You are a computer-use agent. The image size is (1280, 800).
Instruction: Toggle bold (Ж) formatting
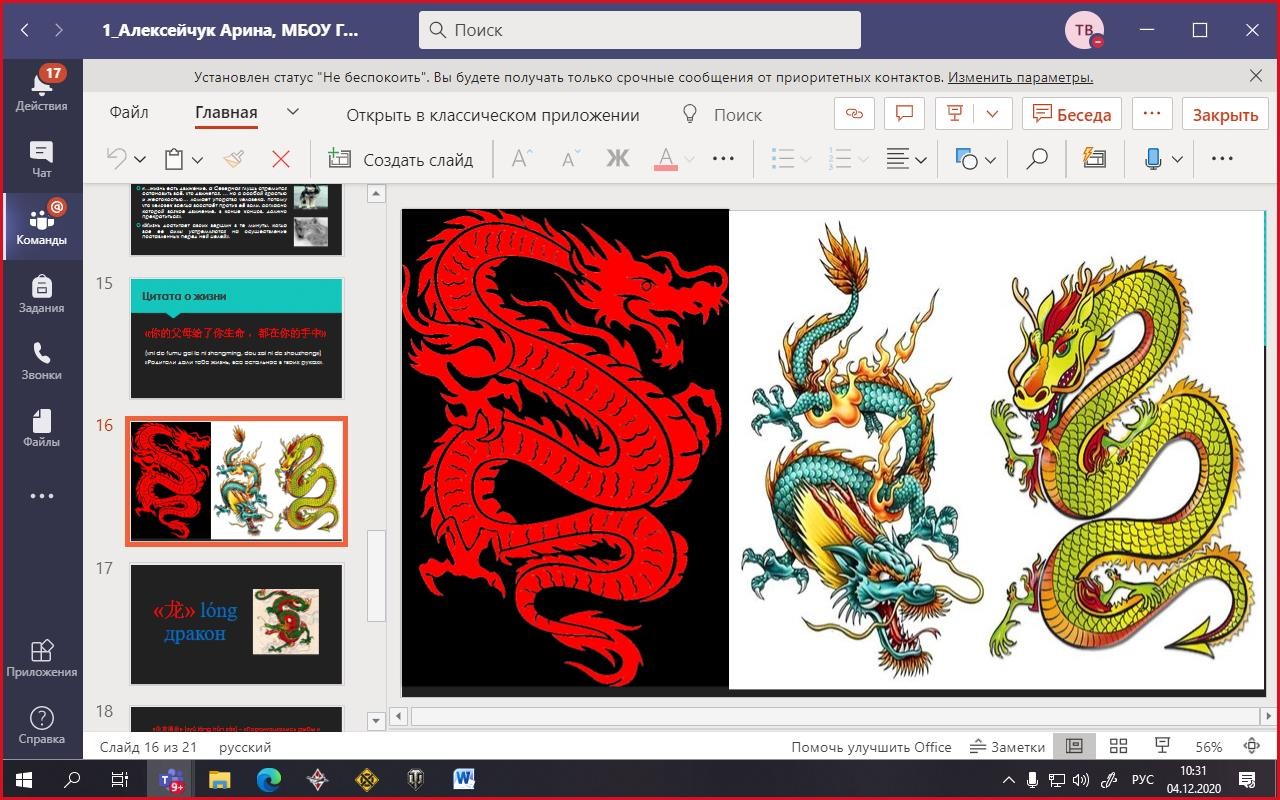(x=617, y=159)
